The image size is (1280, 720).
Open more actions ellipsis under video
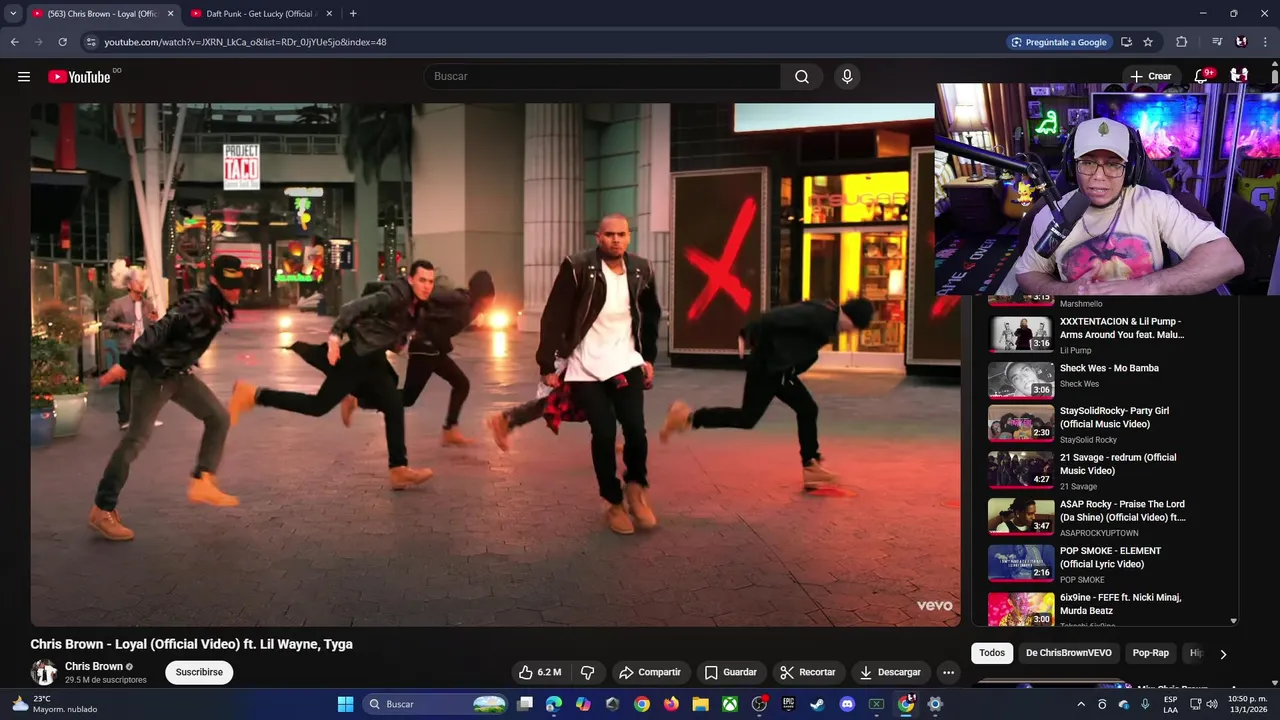(948, 672)
